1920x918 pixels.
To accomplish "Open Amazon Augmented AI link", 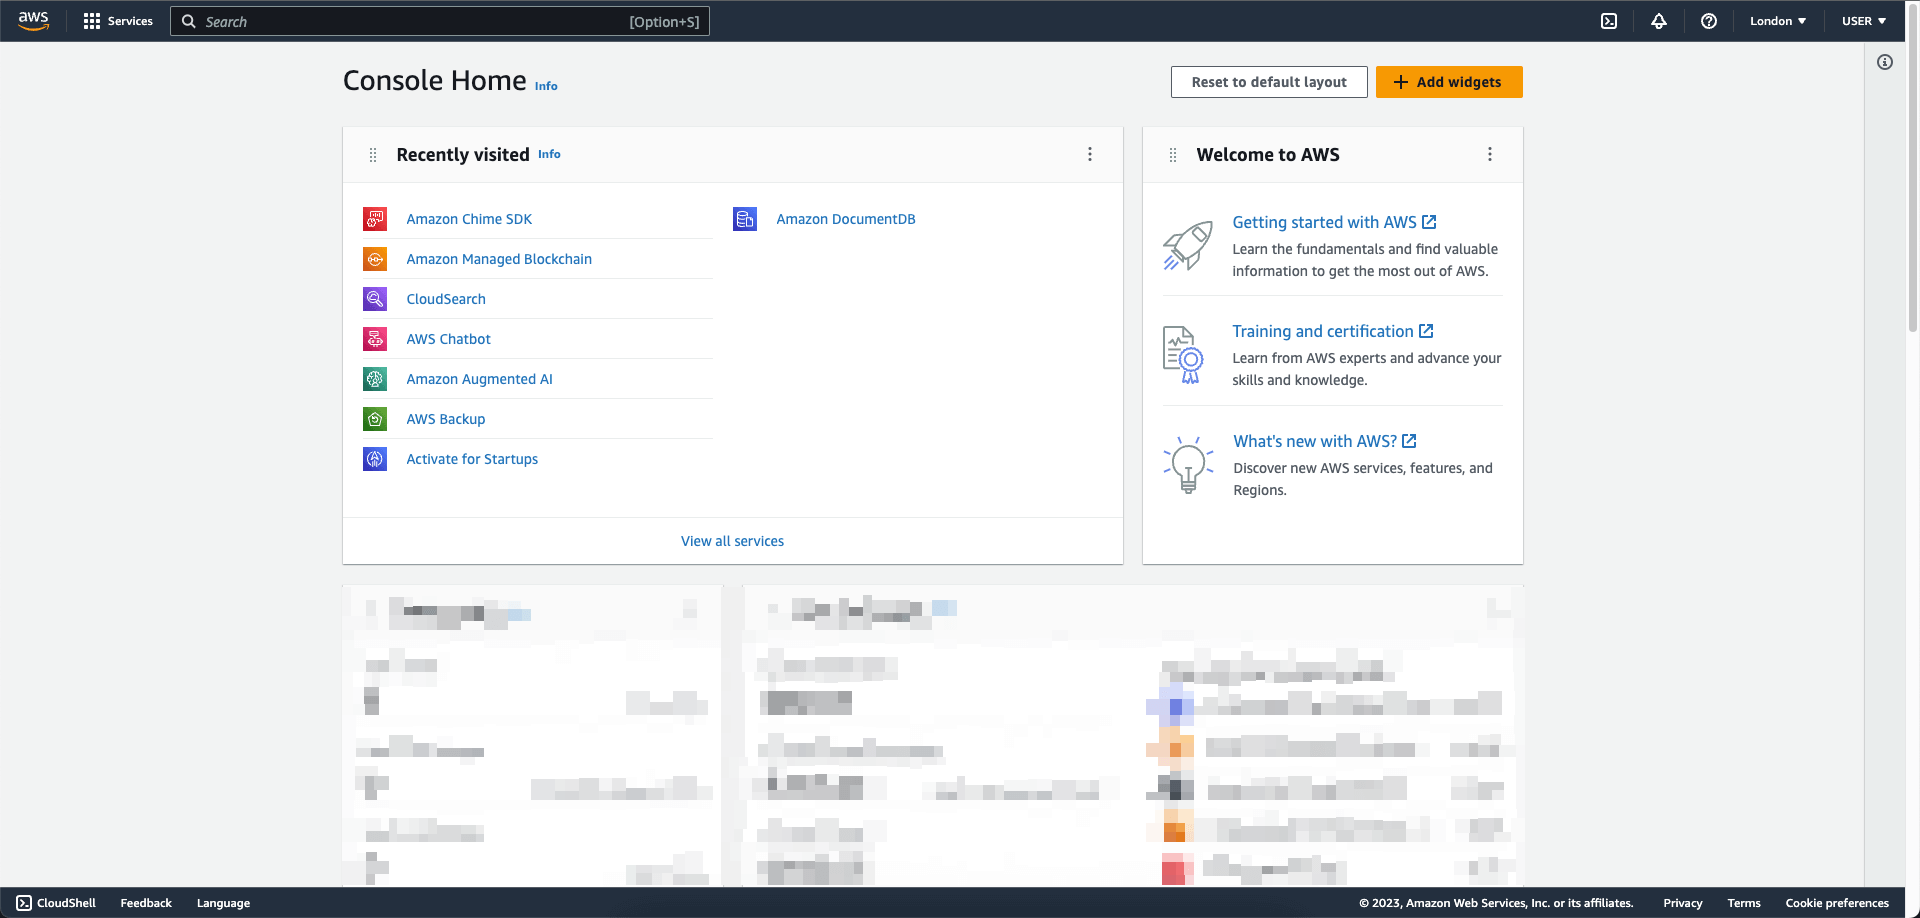I will tap(480, 379).
